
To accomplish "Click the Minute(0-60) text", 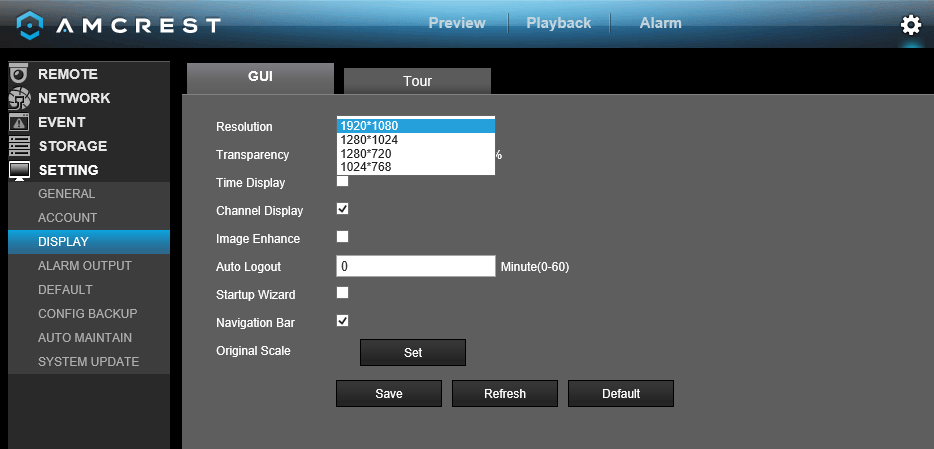I will point(535,267).
